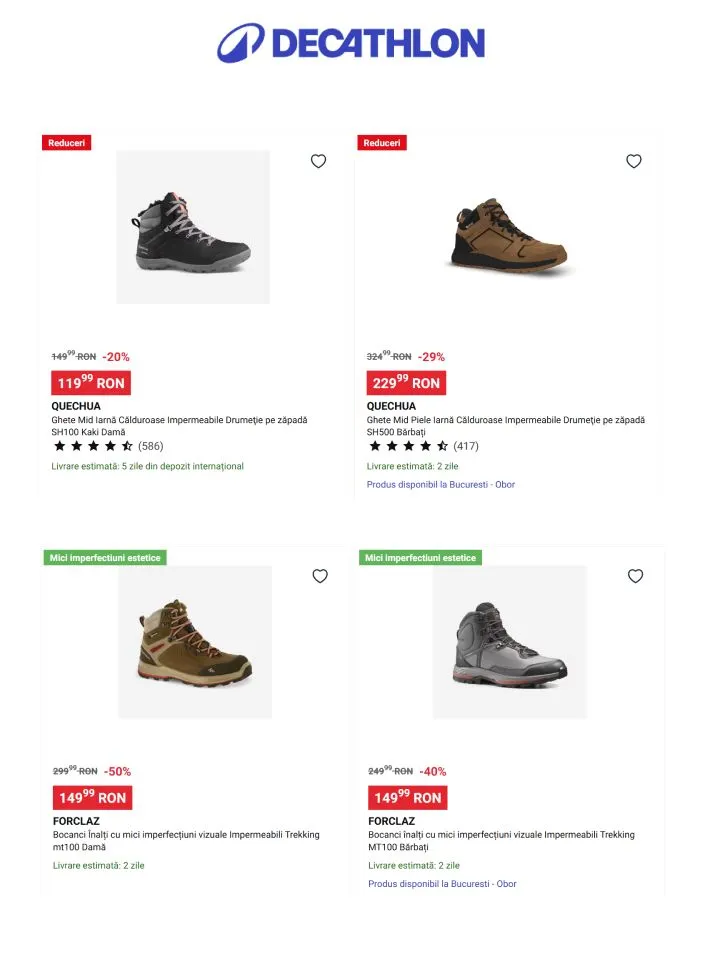Screen dimensions: 702x979
Task: Toggle wishlist heart for Forclaz MT100 Bărbați
Action: click(x=635, y=576)
